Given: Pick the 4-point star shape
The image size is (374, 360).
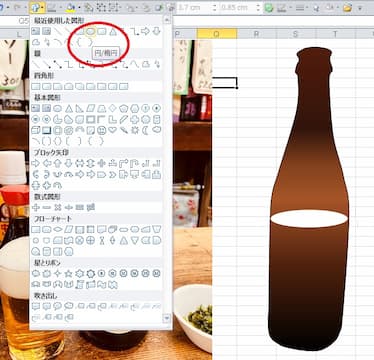Looking at the screenshot, I should point(58,274).
